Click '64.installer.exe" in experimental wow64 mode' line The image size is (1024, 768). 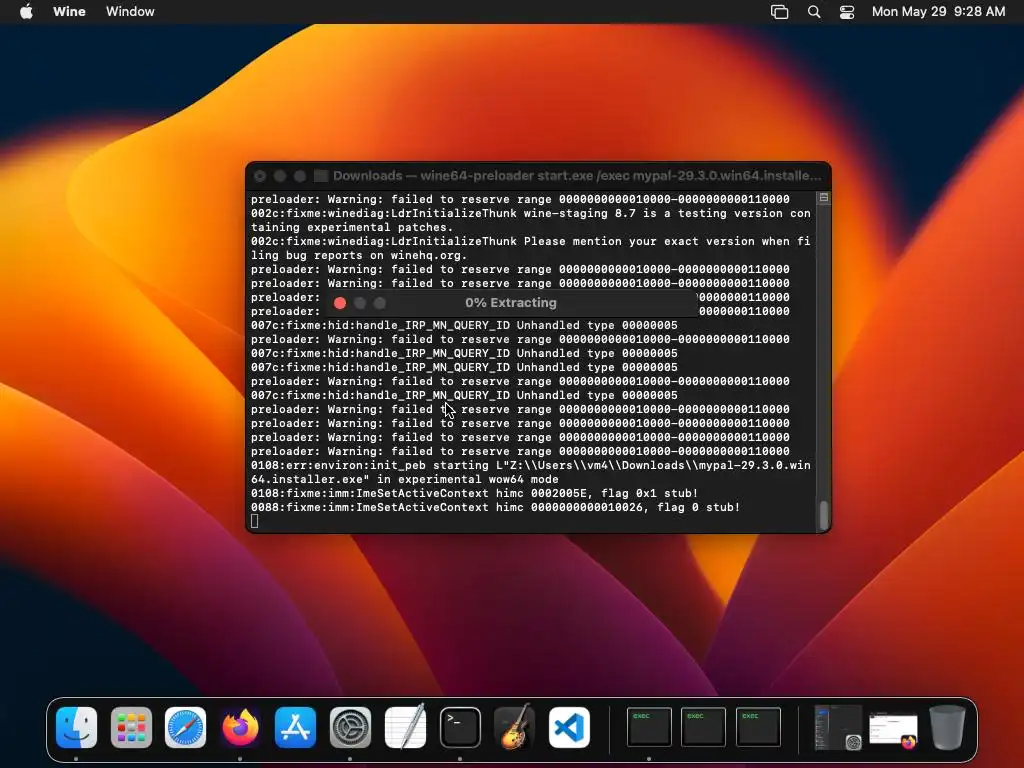click(404, 479)
